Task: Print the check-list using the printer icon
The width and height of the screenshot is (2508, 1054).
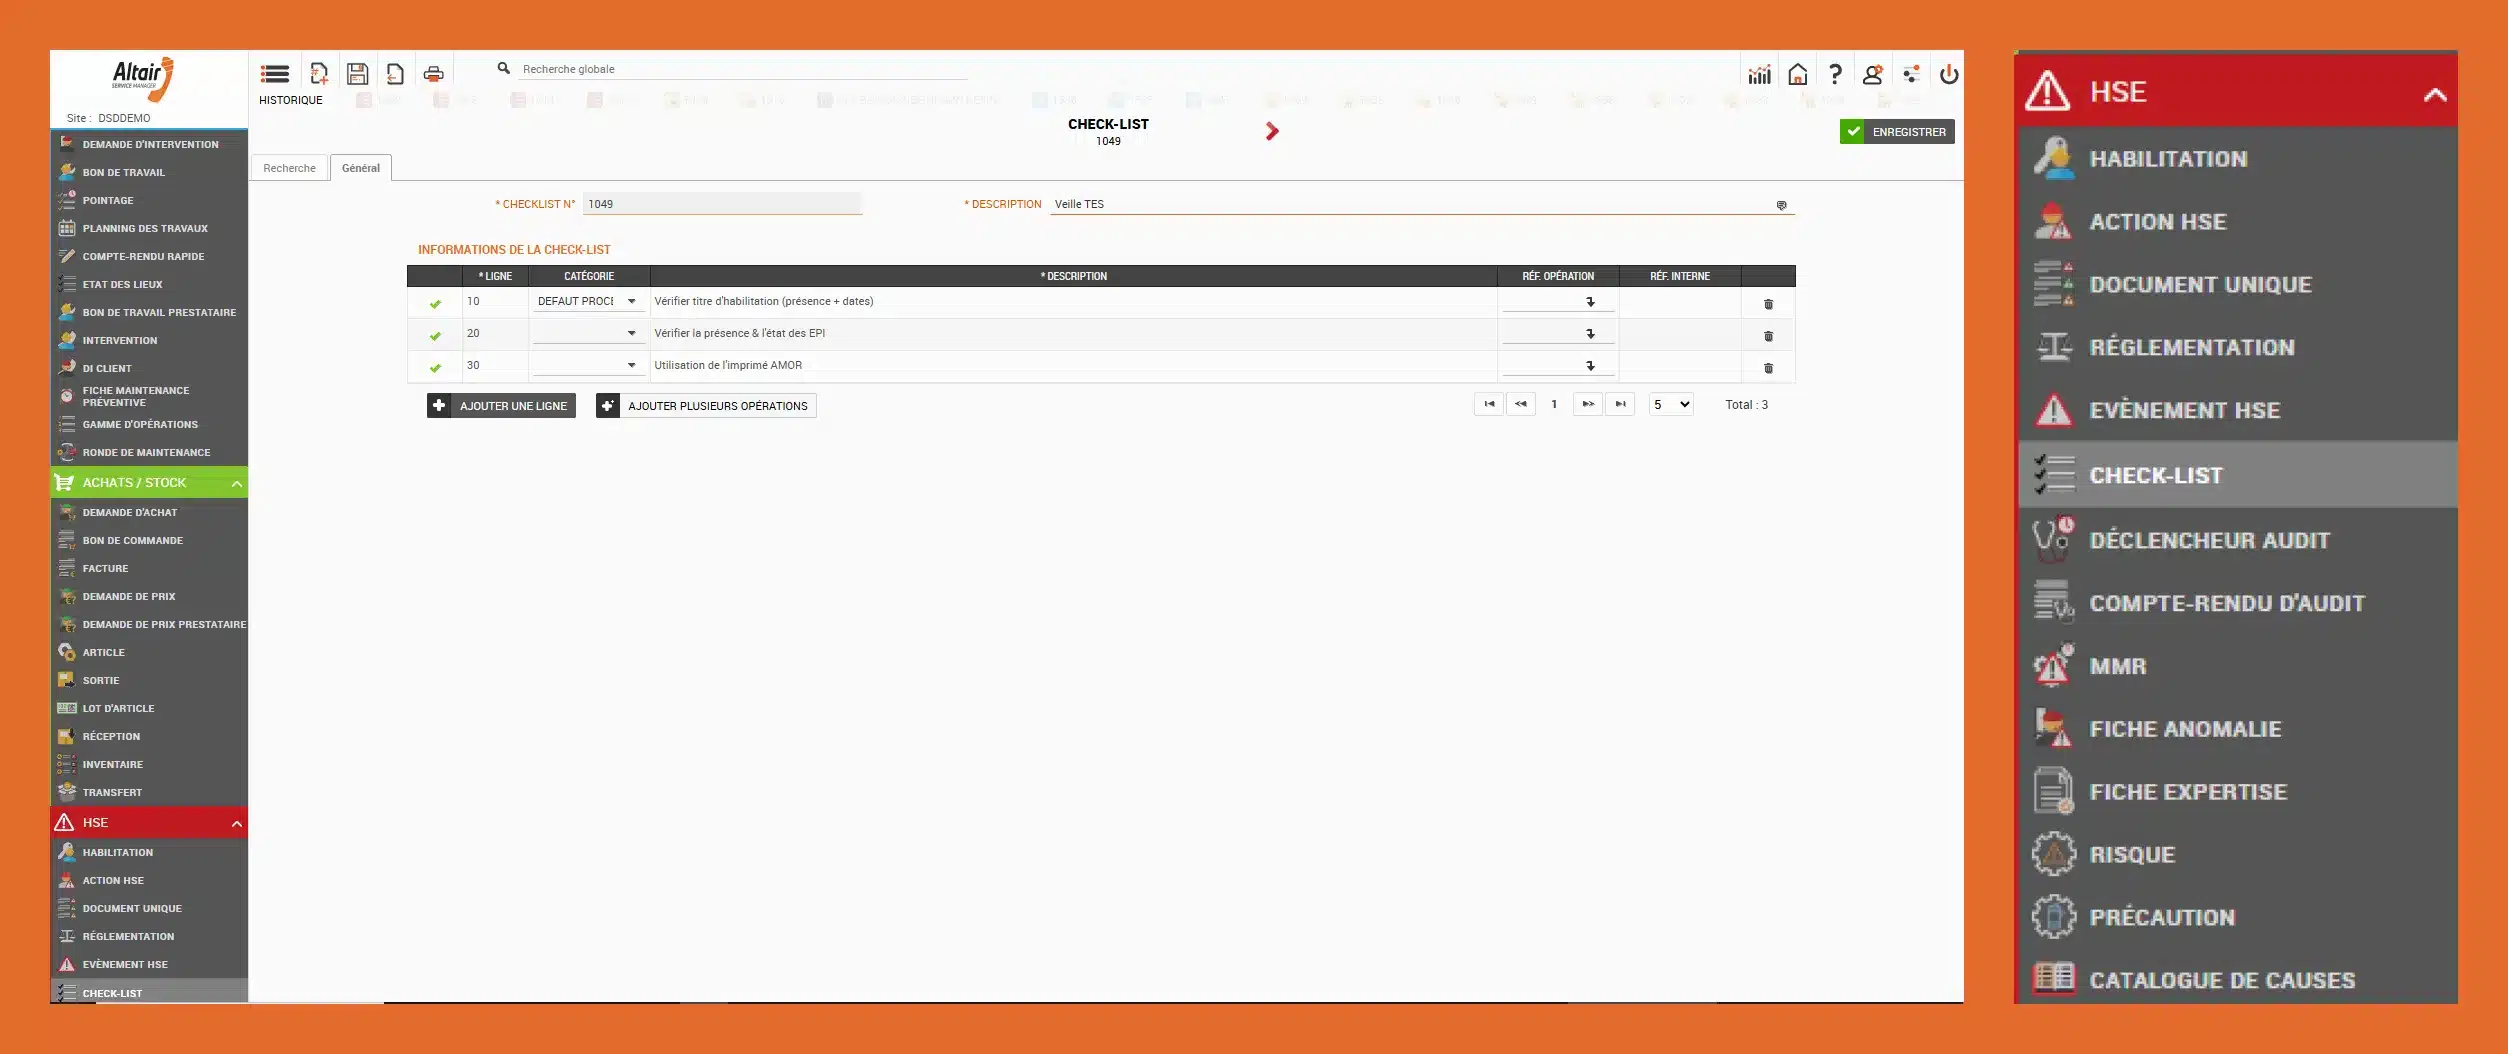Action: tap(433, 74)
